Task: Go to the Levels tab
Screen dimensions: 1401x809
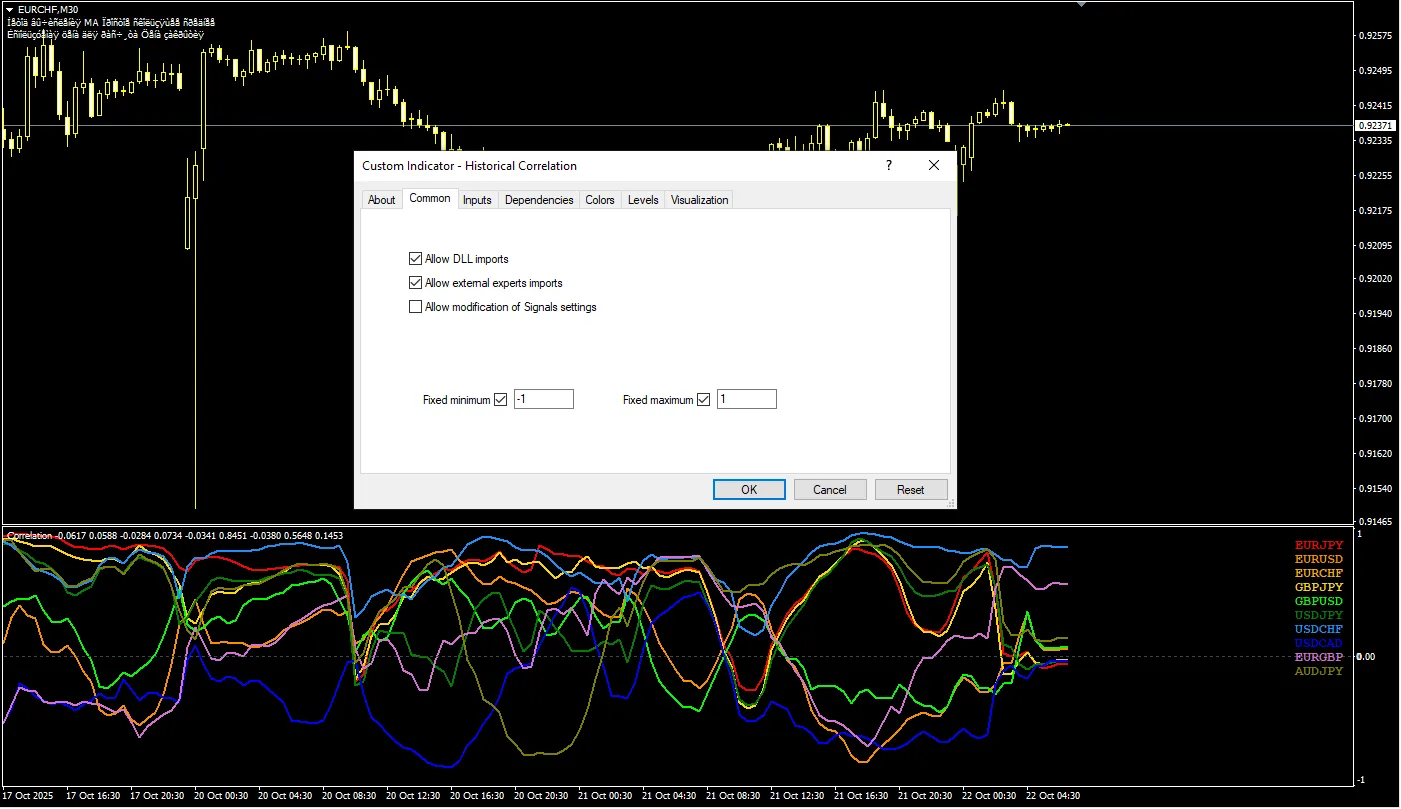Action: [643, 200]
